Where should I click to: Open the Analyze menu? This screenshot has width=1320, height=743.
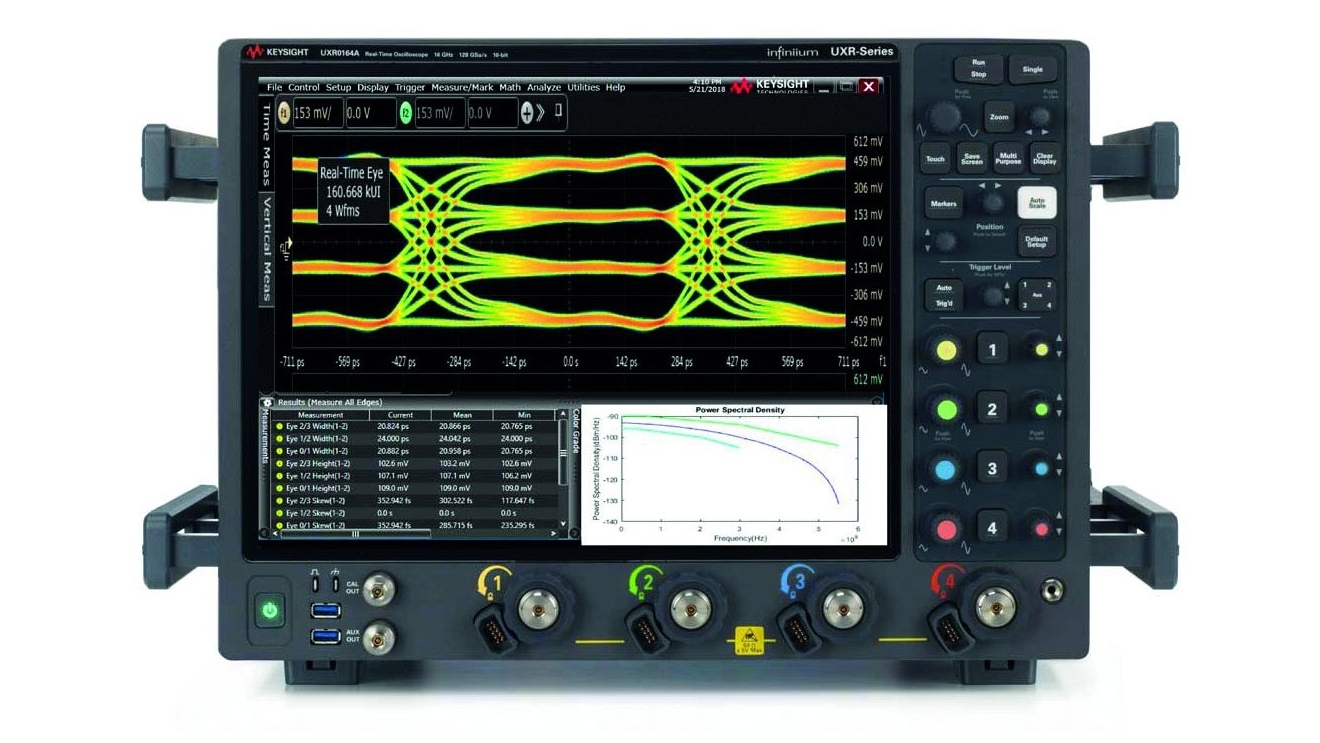click(544, 87)
